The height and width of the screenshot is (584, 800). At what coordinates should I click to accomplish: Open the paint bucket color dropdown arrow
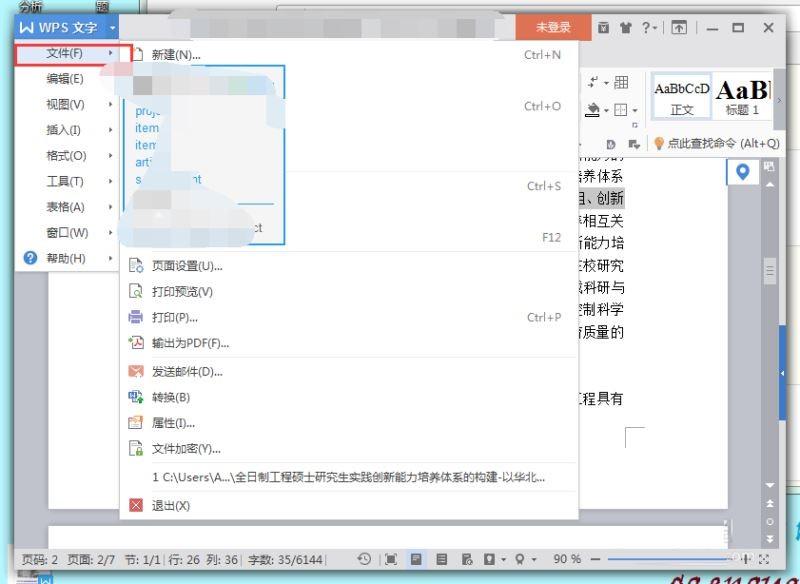click(x=606, y=110)
